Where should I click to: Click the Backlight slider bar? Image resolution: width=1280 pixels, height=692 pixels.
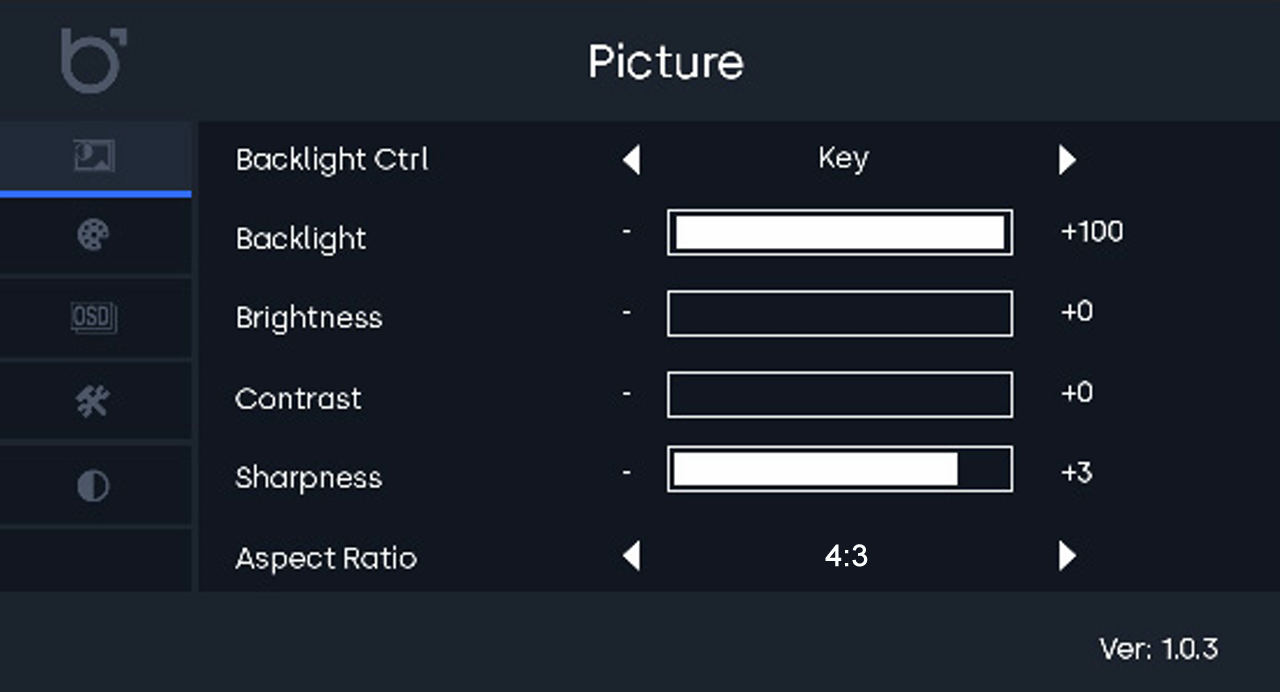839,232
